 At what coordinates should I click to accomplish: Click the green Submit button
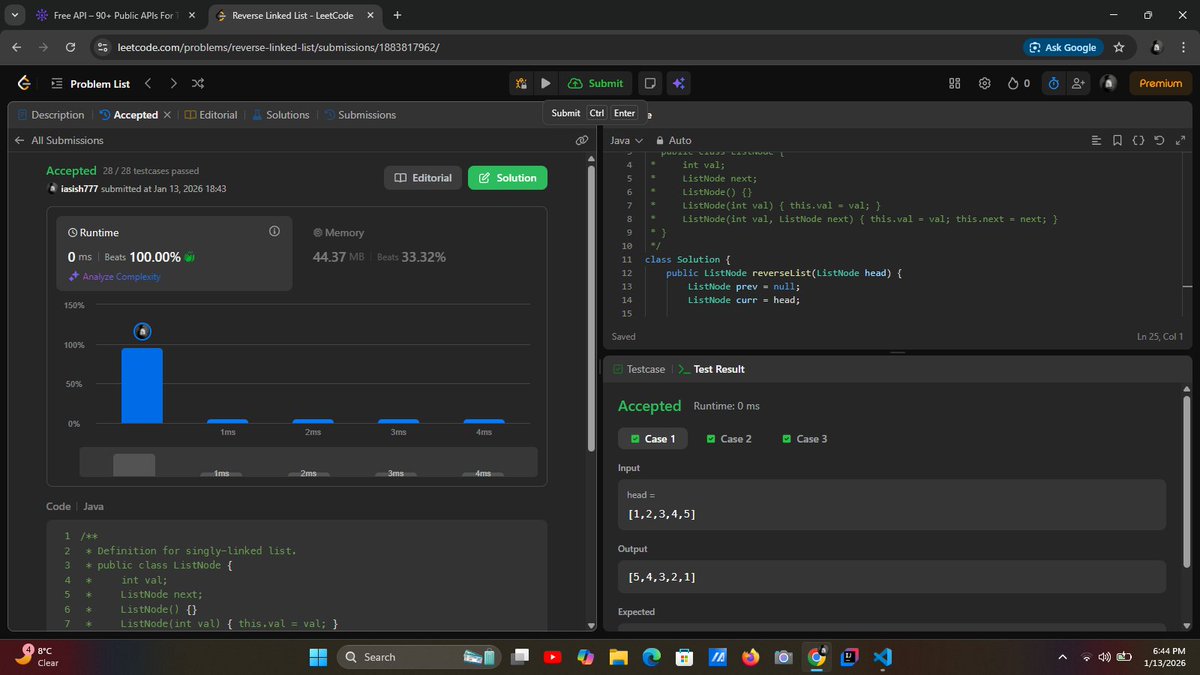(596, 83)
